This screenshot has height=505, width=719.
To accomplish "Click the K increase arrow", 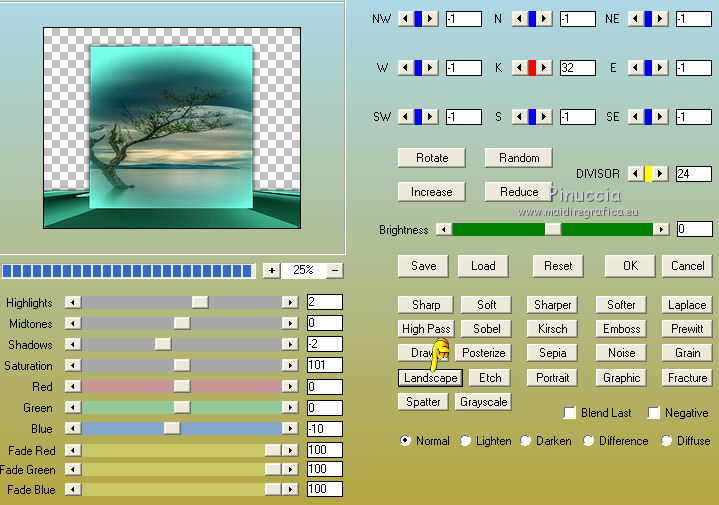I will coord(544,68).
